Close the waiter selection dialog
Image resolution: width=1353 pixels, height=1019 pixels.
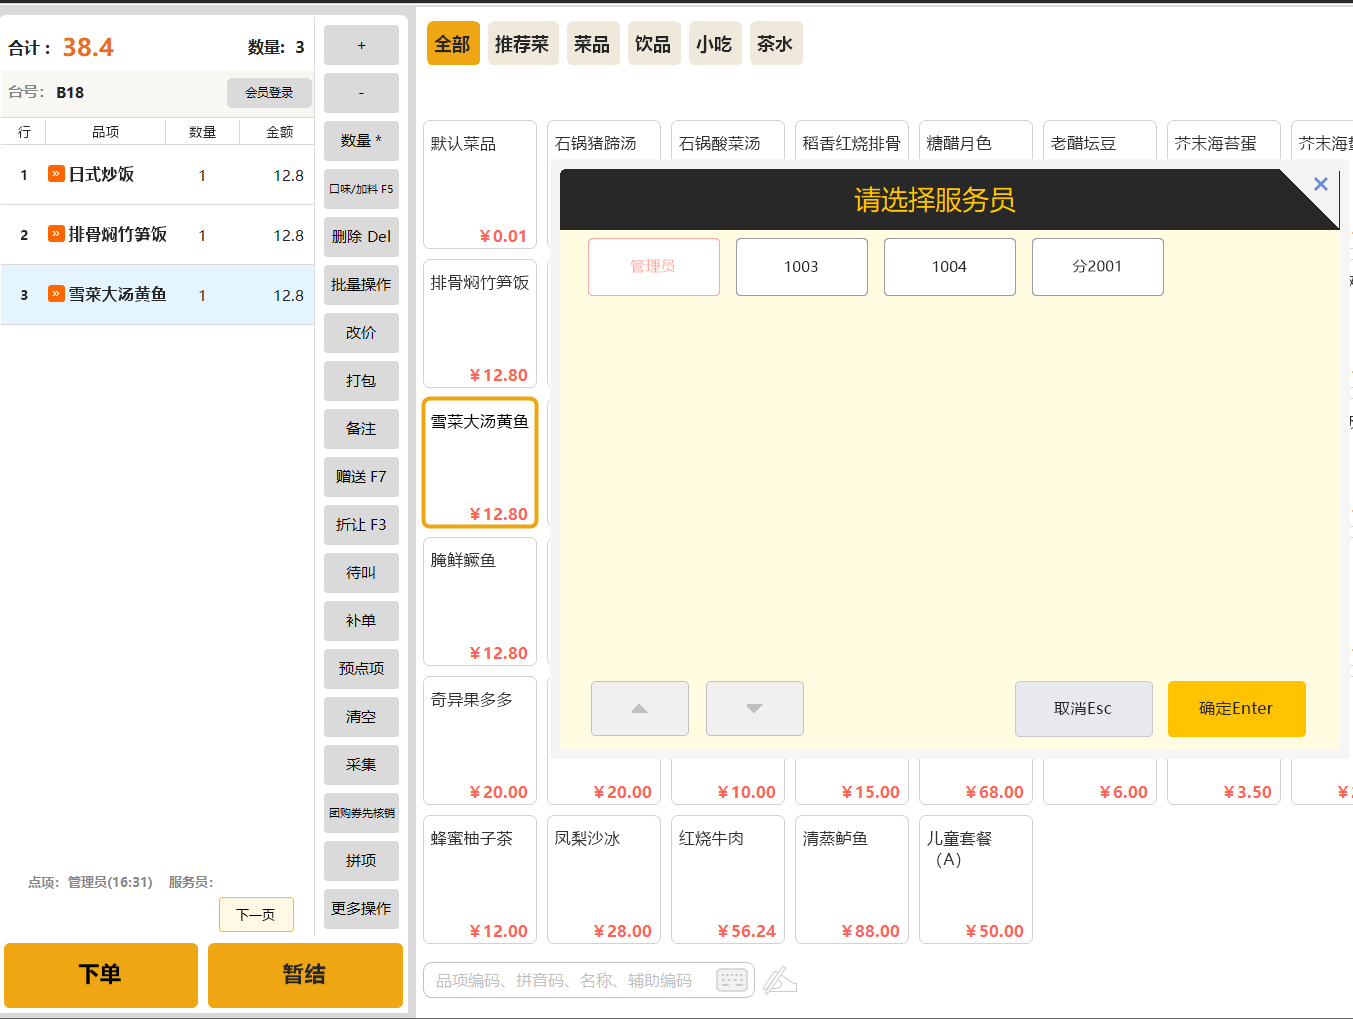[x=1320, y=184]
